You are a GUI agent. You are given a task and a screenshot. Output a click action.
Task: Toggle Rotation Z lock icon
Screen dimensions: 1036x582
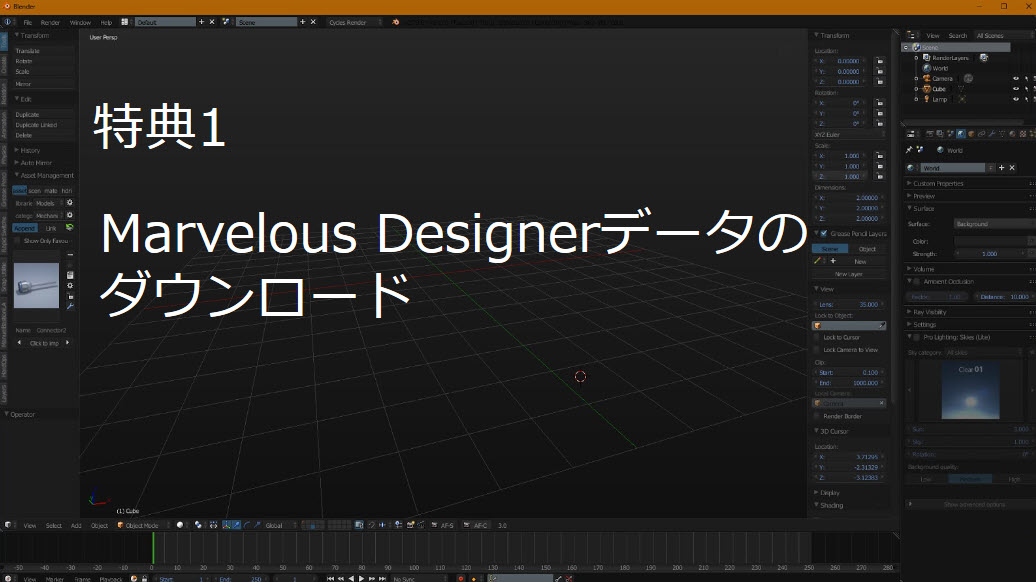click(x=879, y=124)
